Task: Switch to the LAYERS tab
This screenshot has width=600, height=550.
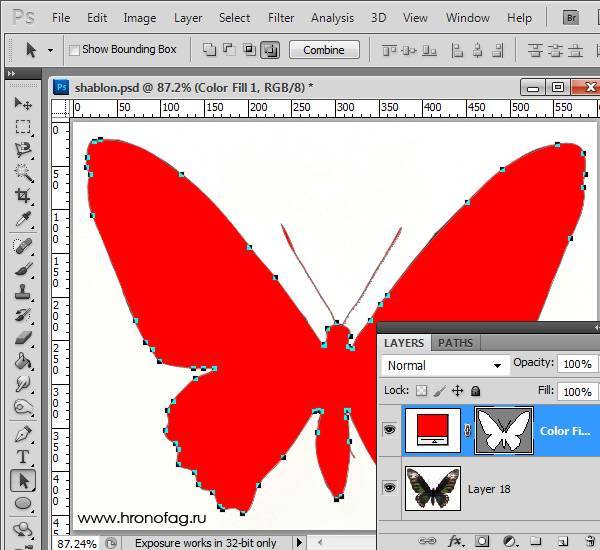Action: [x=404, y=343]
